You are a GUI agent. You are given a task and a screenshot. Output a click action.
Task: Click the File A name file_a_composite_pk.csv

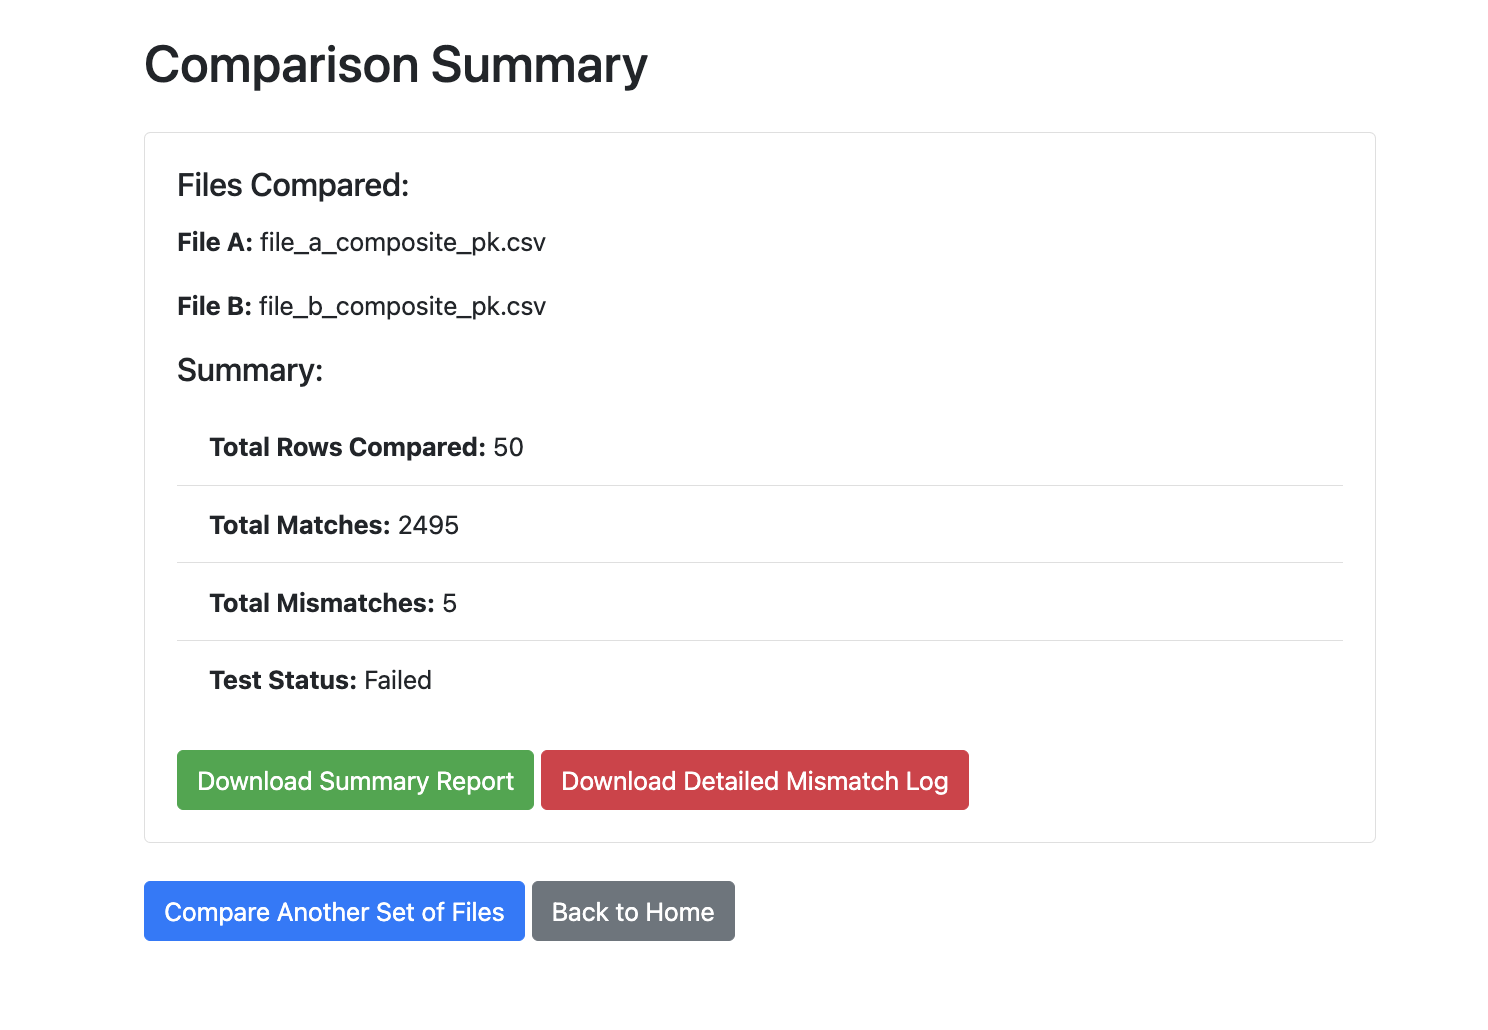tap(403, 243)
